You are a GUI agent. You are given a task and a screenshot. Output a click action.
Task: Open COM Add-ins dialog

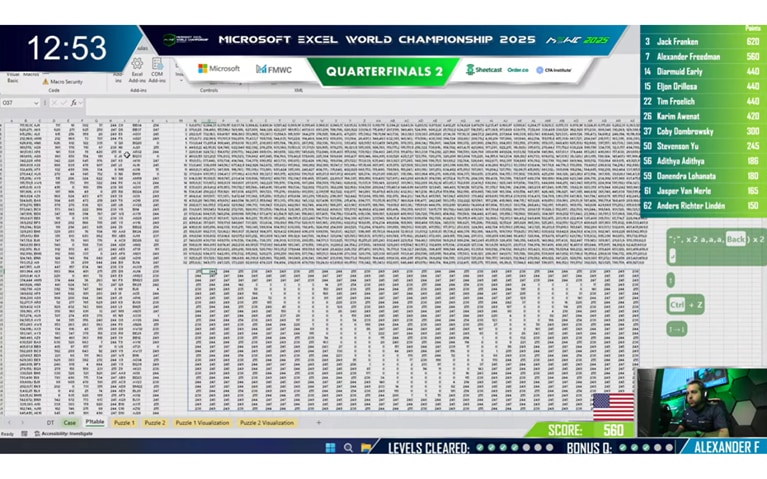[157, 70]
